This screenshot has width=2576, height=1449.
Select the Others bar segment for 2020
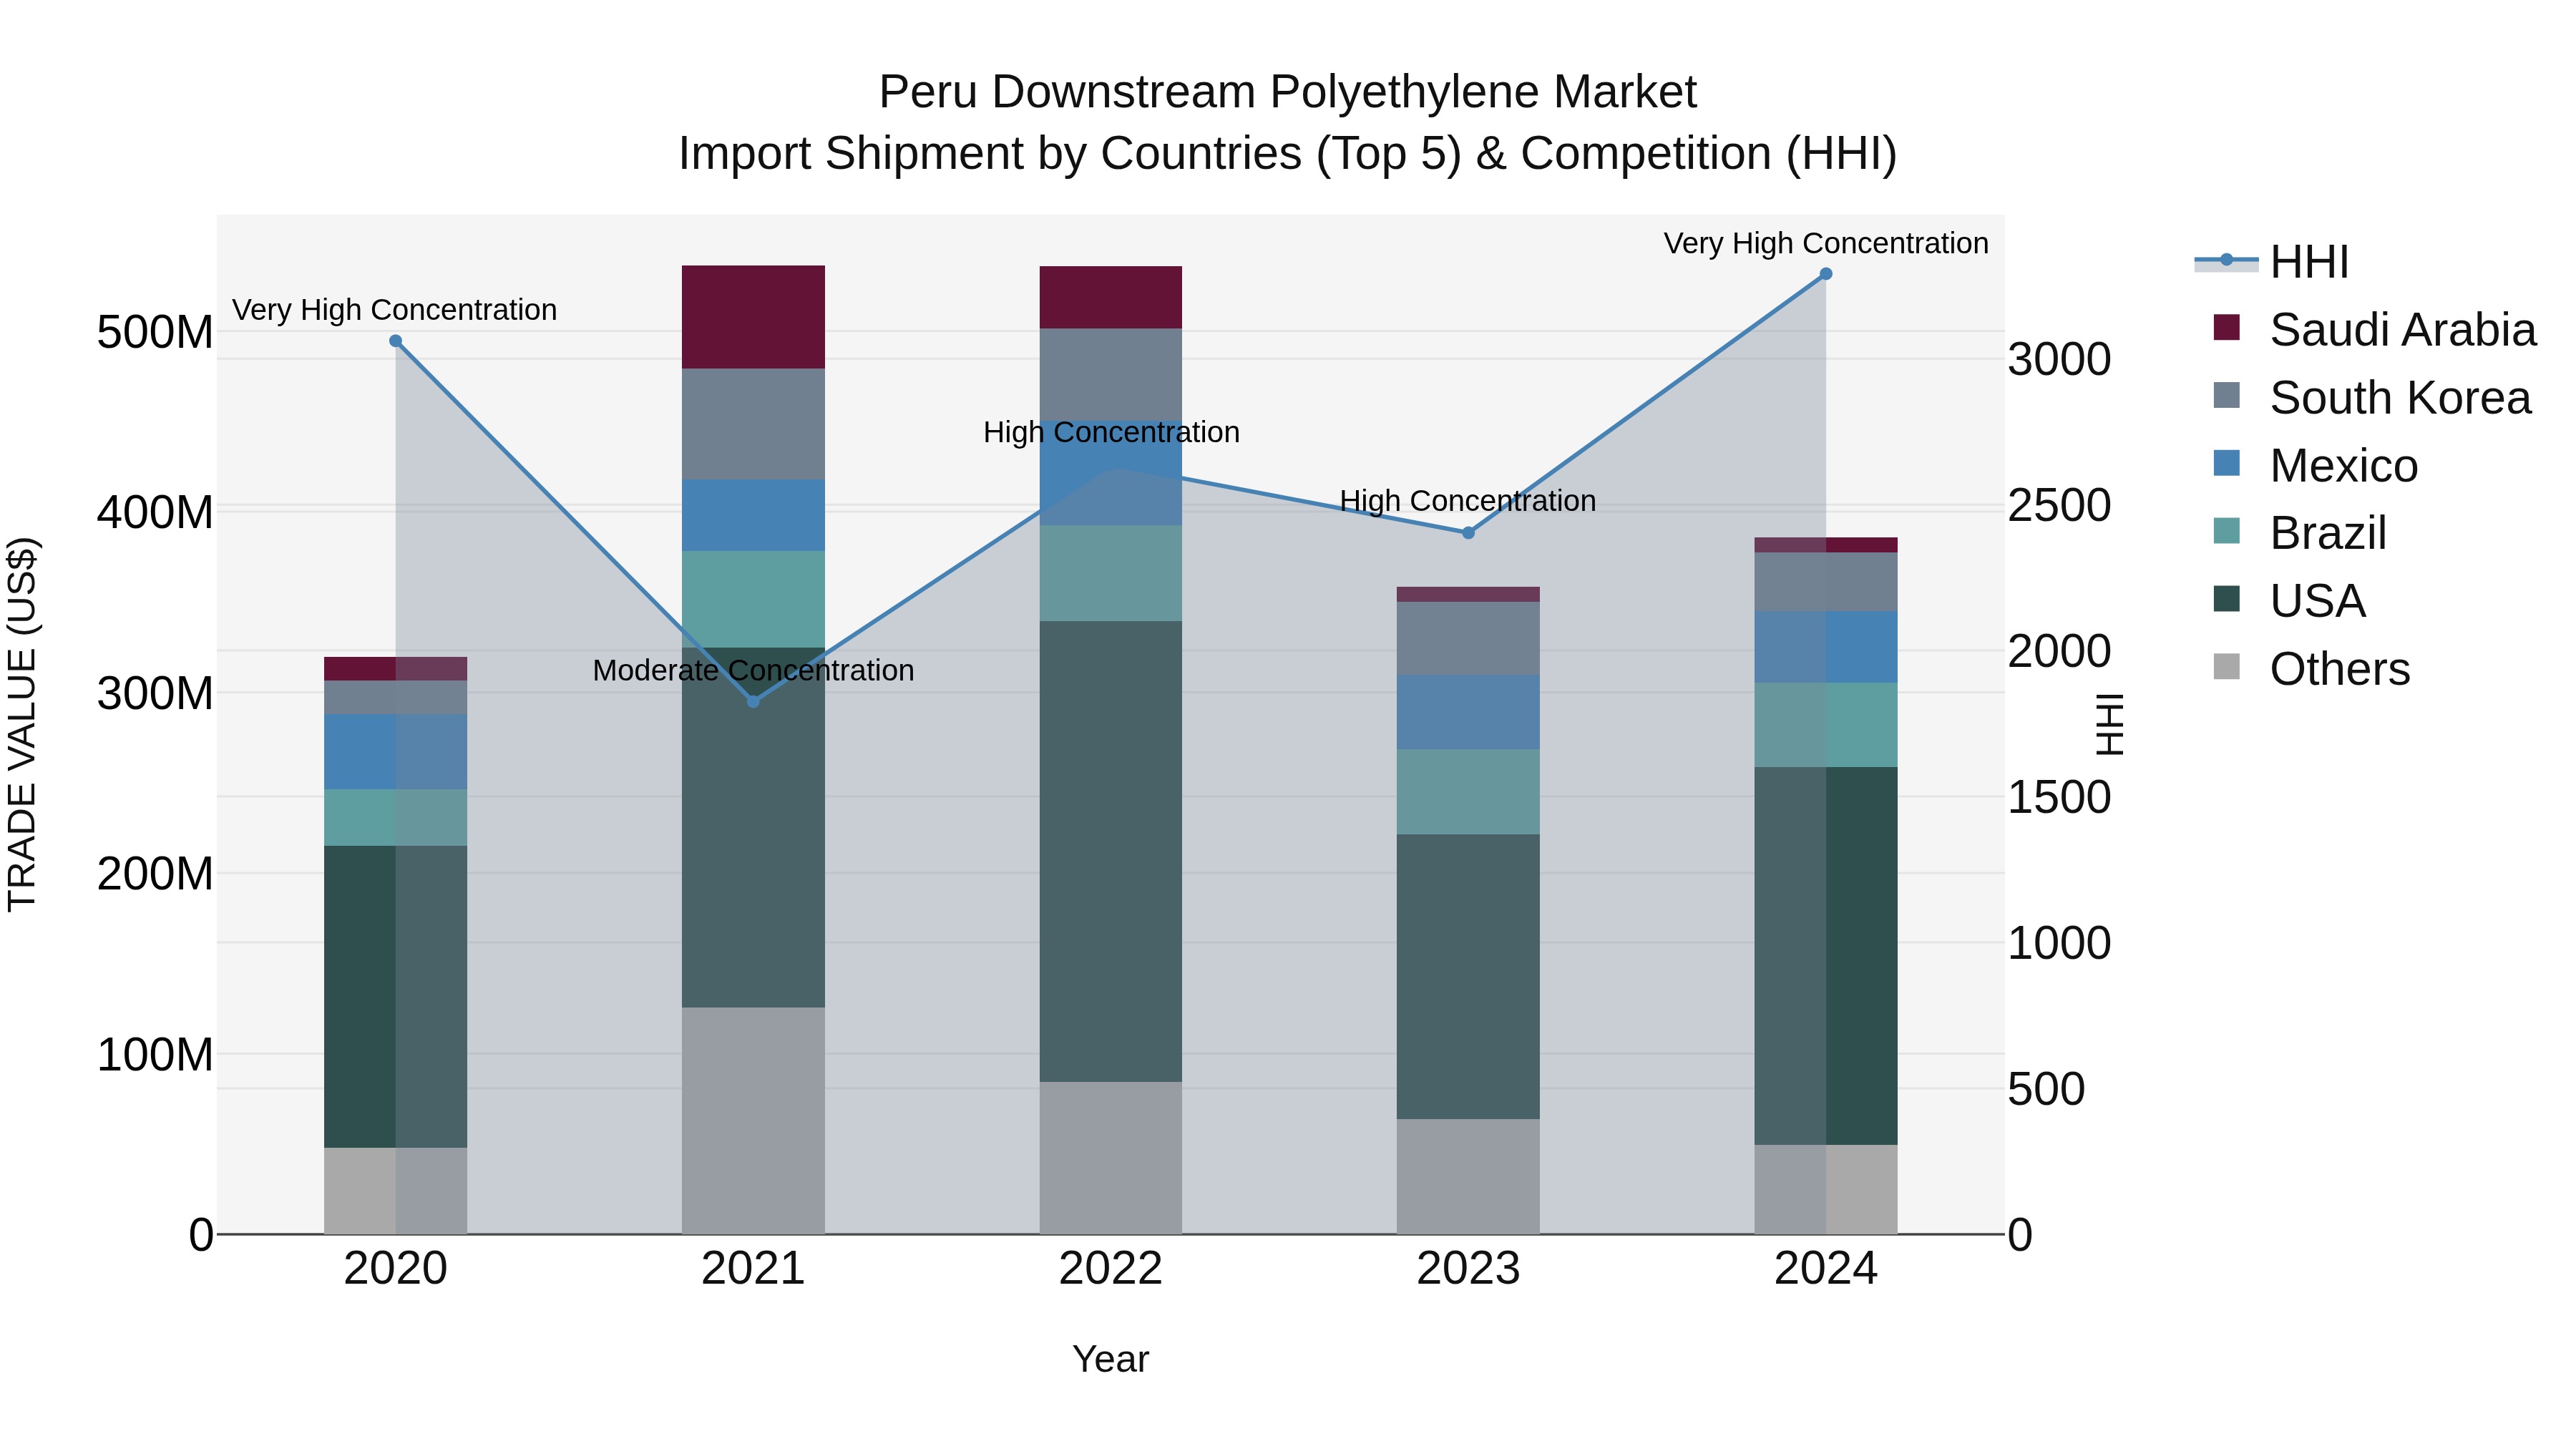(x=396, y=1191)
